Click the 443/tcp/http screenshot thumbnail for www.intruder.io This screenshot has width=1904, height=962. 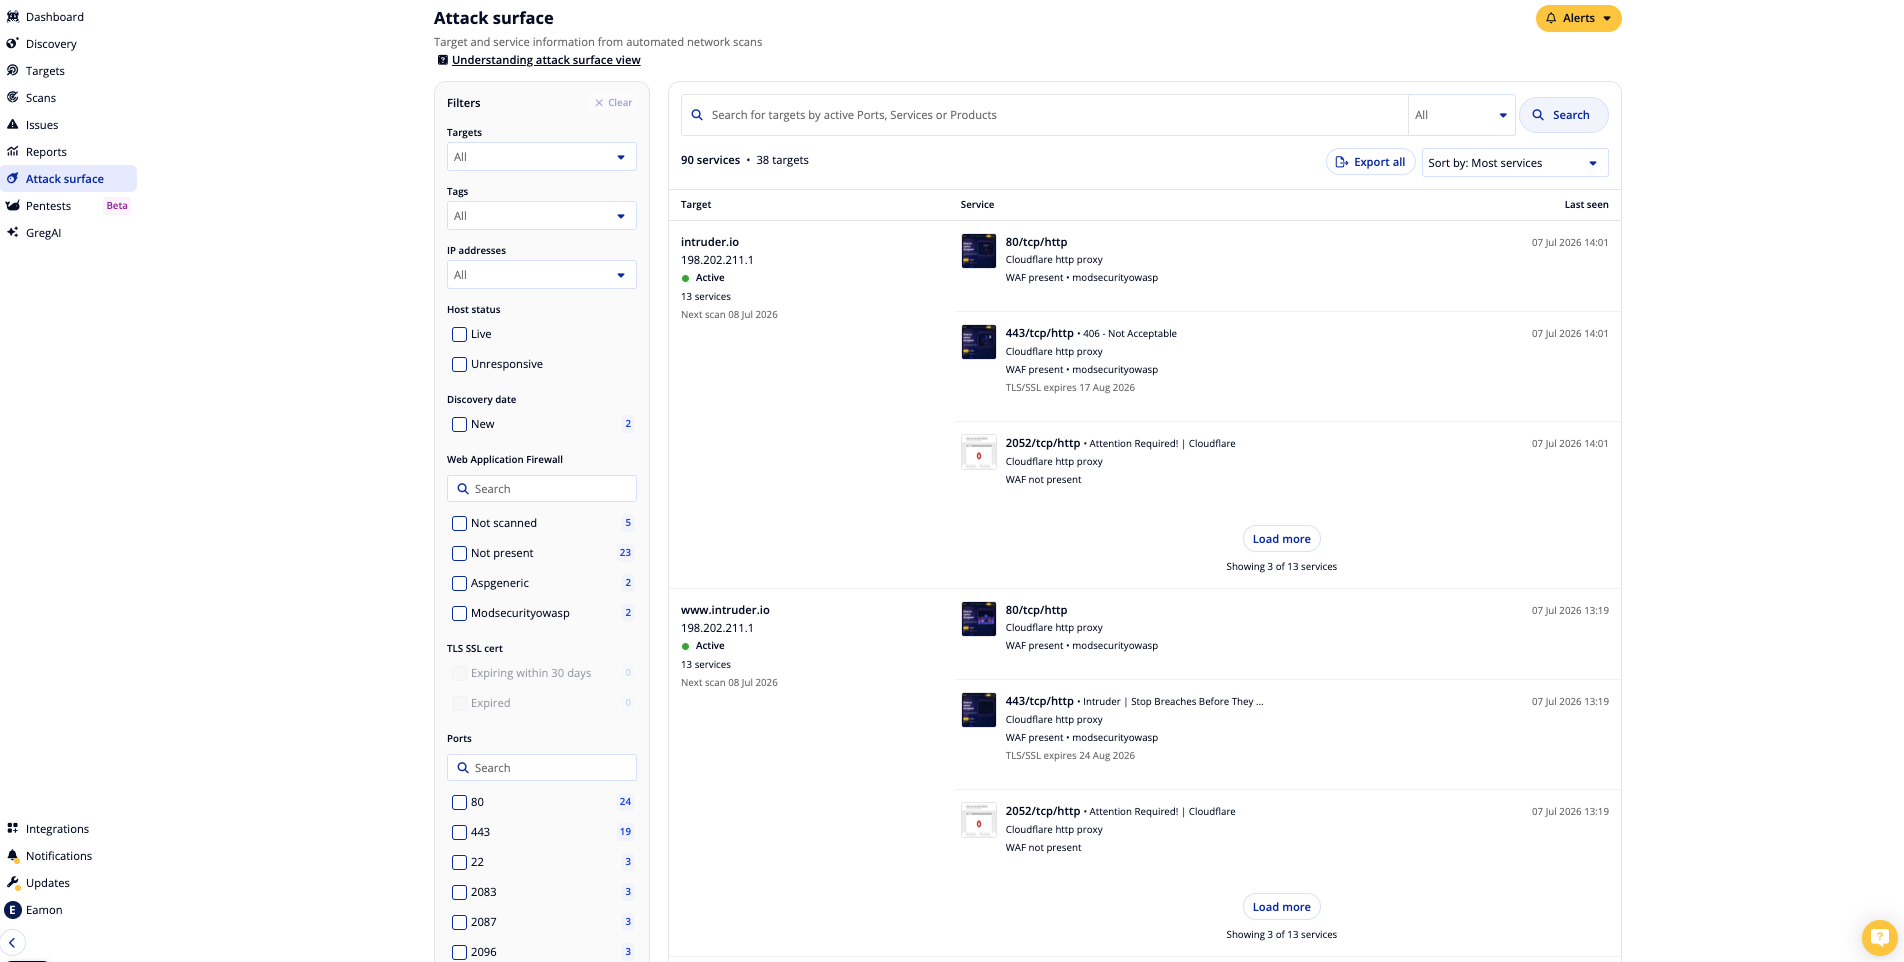point(978,710)
